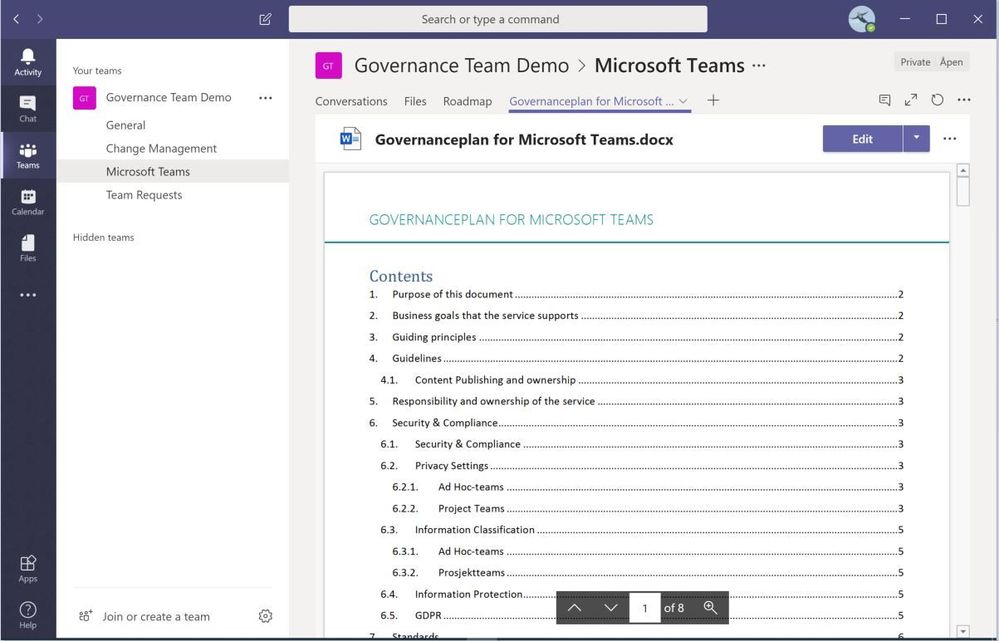Viewport: 999px width, 641px height.
Task: Open contents entry Purpose of this document
Action: [636, 294]
